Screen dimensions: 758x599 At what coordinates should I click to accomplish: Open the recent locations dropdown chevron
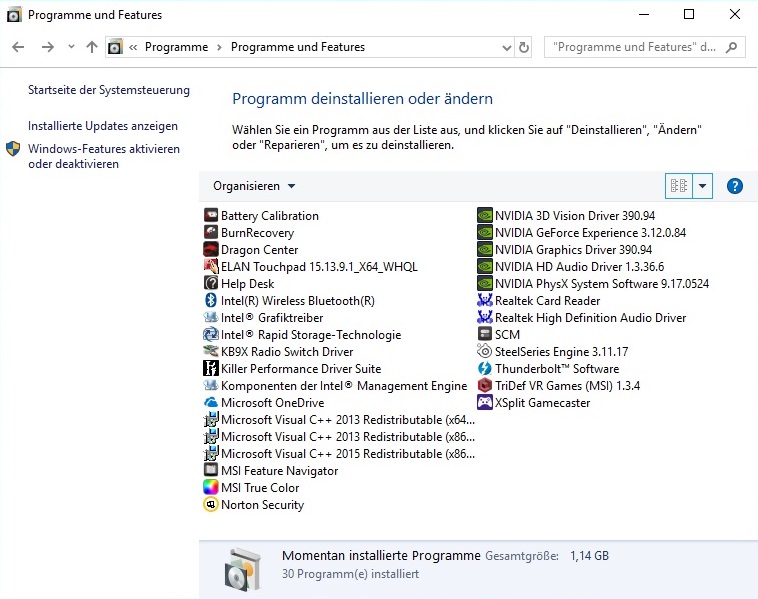tap(72, 46)
